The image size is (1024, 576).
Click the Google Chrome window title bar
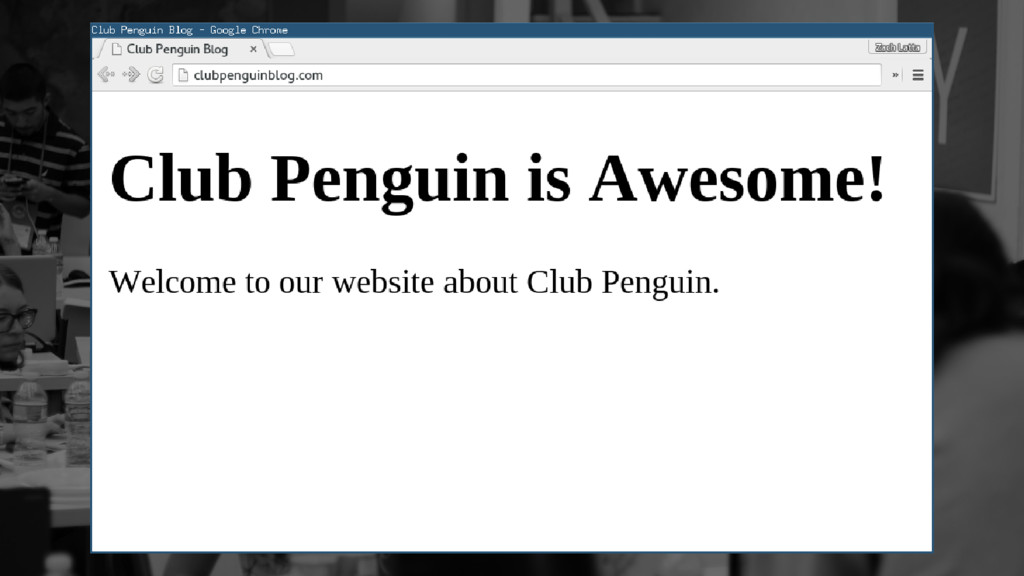point(511,30)
